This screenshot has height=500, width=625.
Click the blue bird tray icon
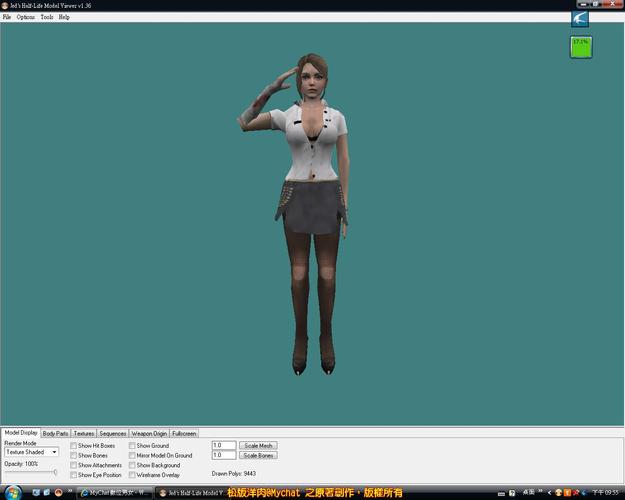point(584,493)
